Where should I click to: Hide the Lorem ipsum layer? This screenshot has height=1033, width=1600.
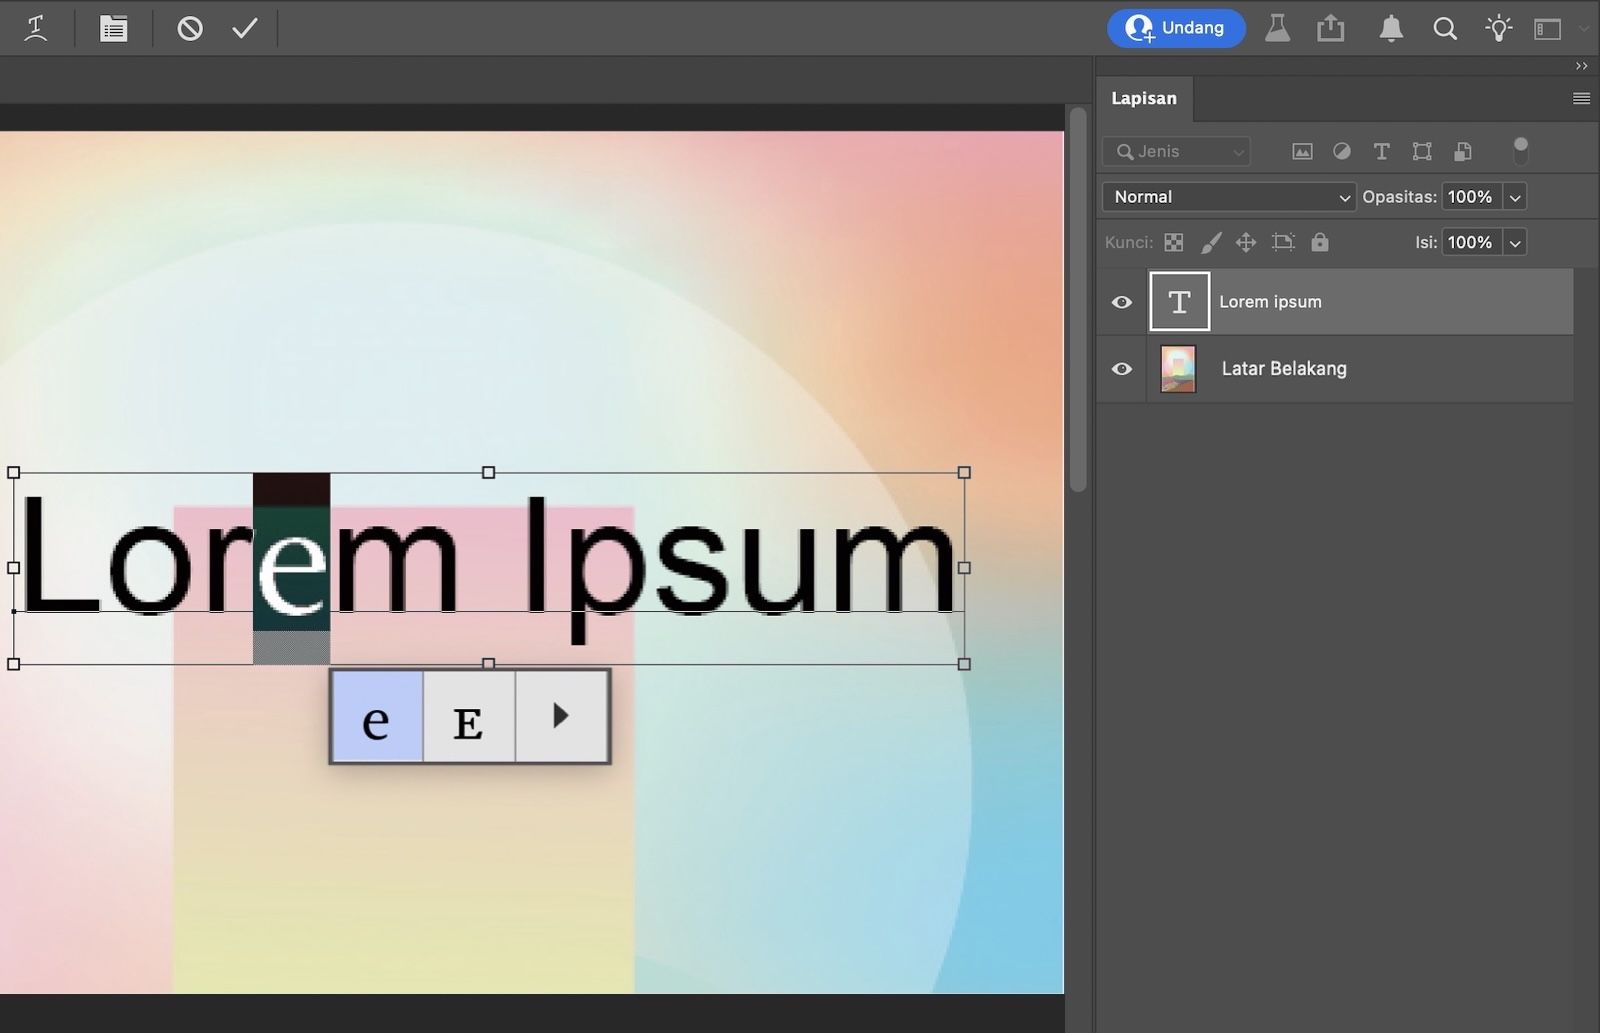1122,302
